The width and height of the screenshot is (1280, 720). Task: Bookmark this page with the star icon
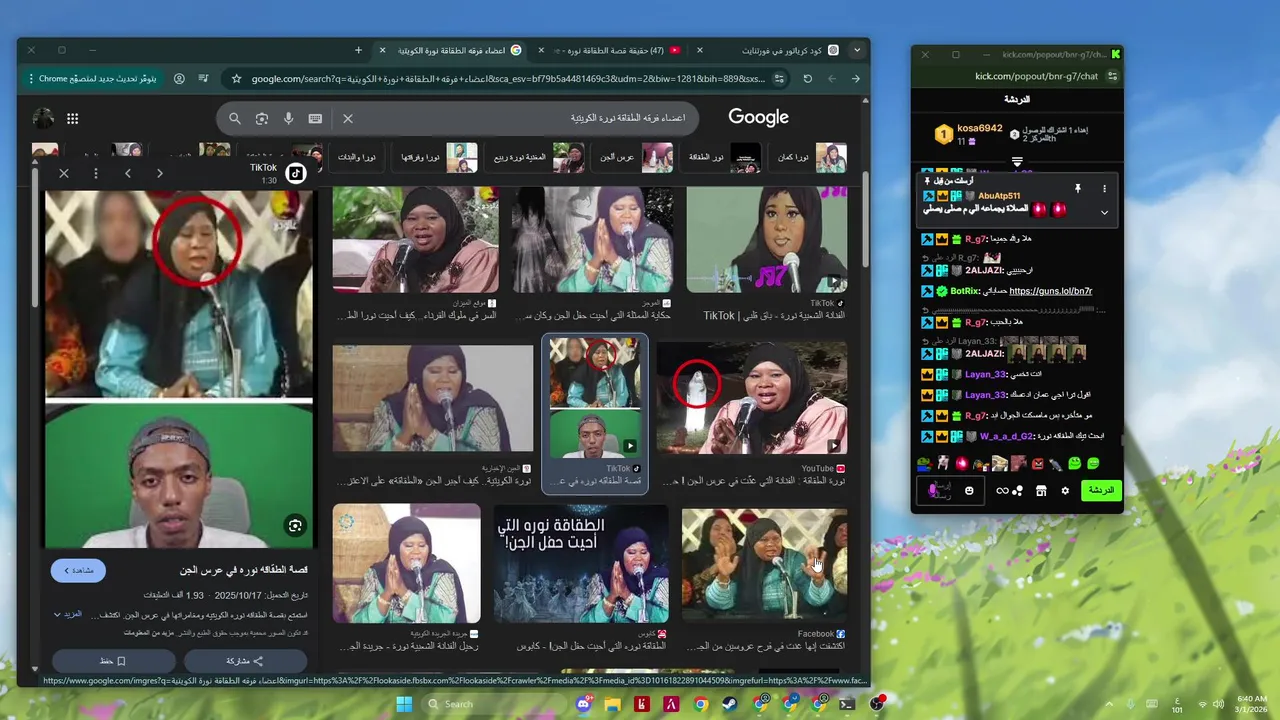click(236, 78)
